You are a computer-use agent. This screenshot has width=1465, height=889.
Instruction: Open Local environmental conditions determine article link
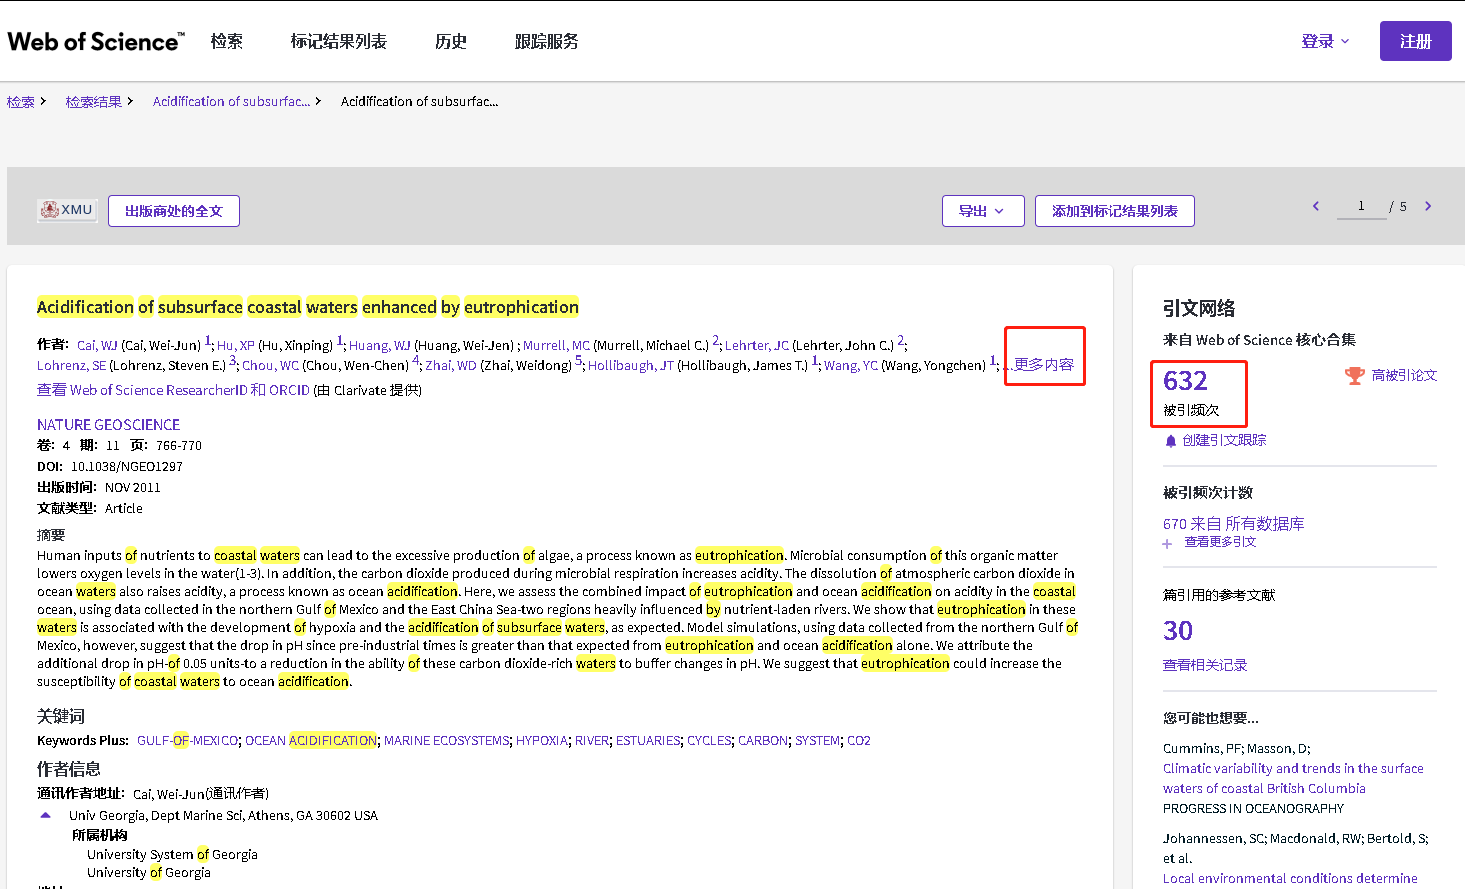tap(1290, 879)
